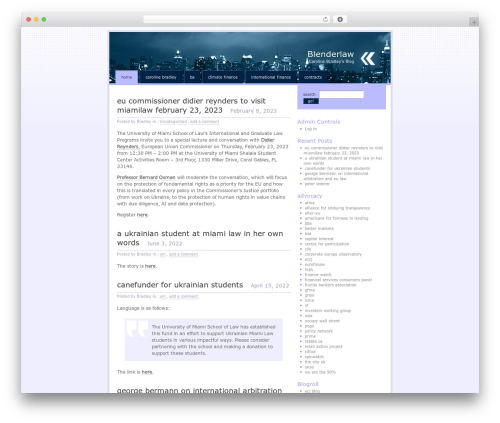Screen dimensions: 500x423
Task: Click the occupy wall street link
Action: 322,321
